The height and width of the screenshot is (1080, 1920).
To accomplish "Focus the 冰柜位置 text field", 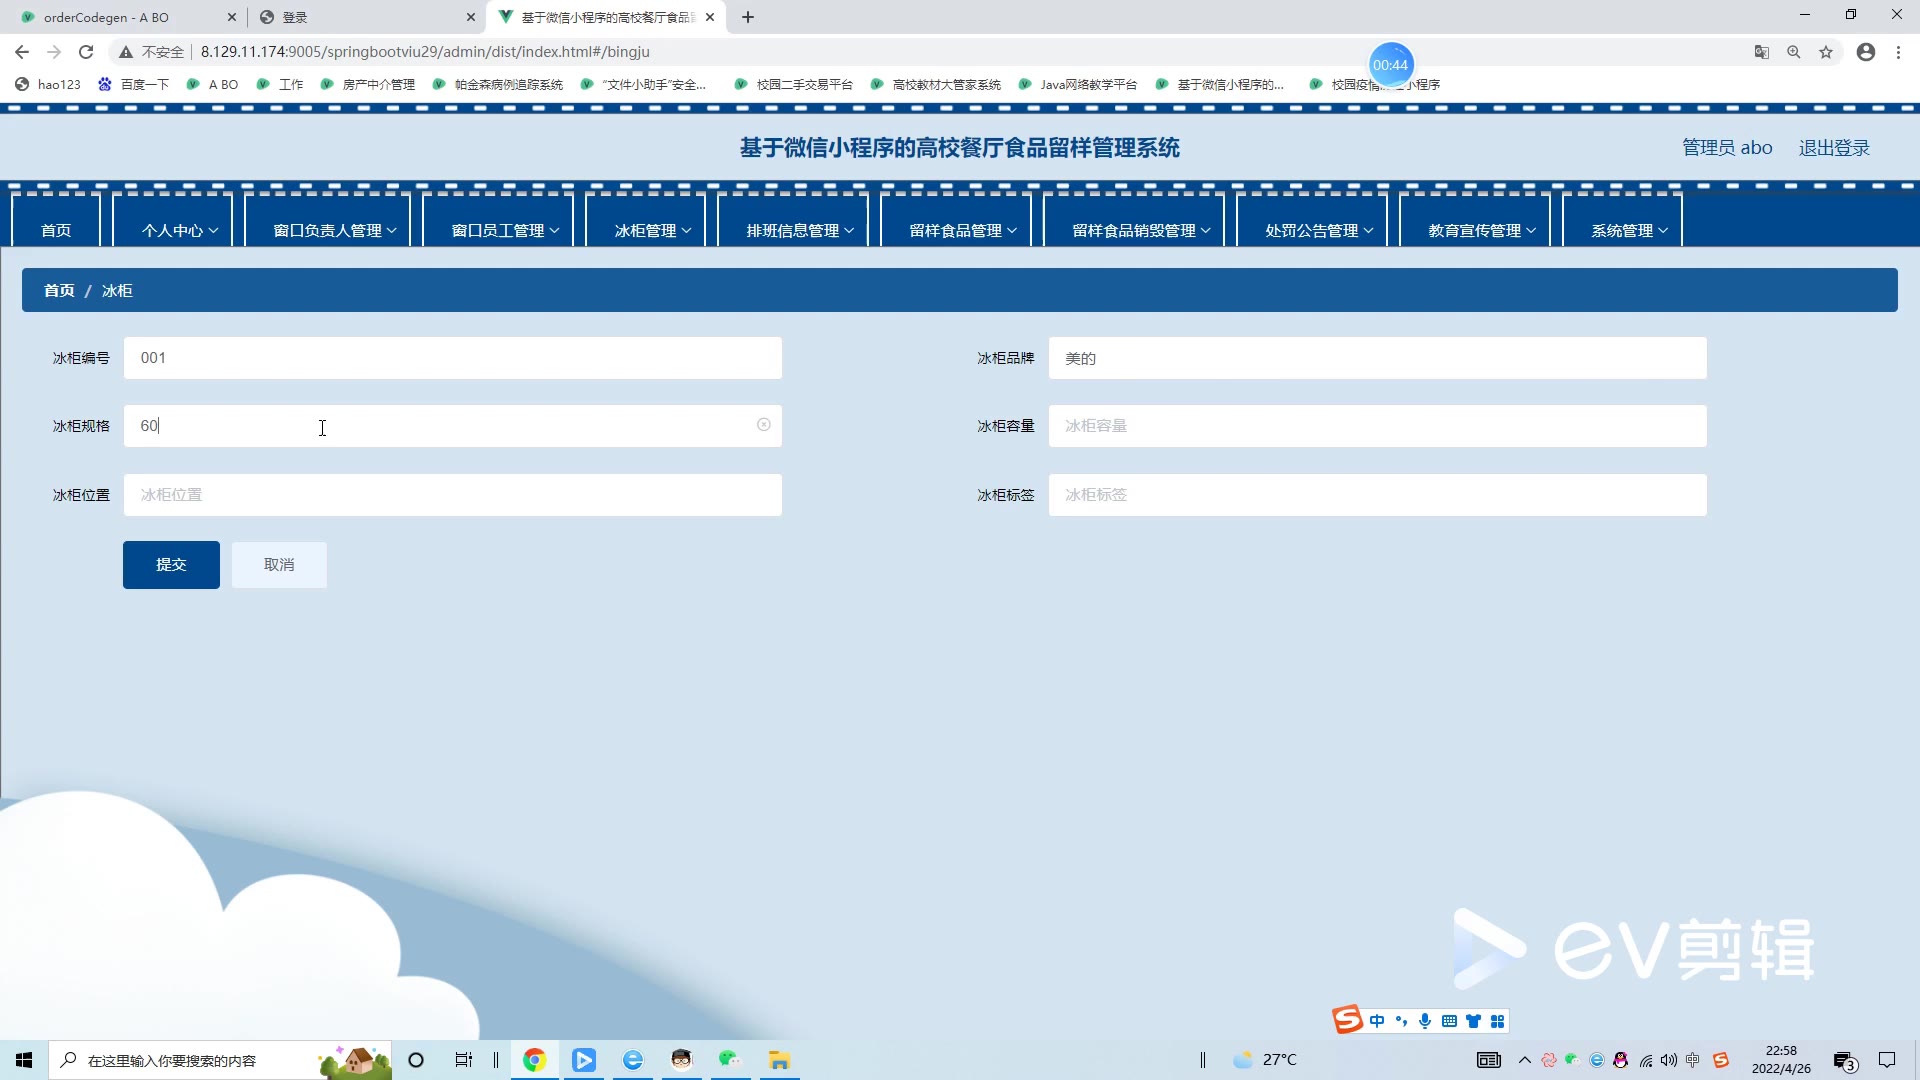I will pos(452,495).
